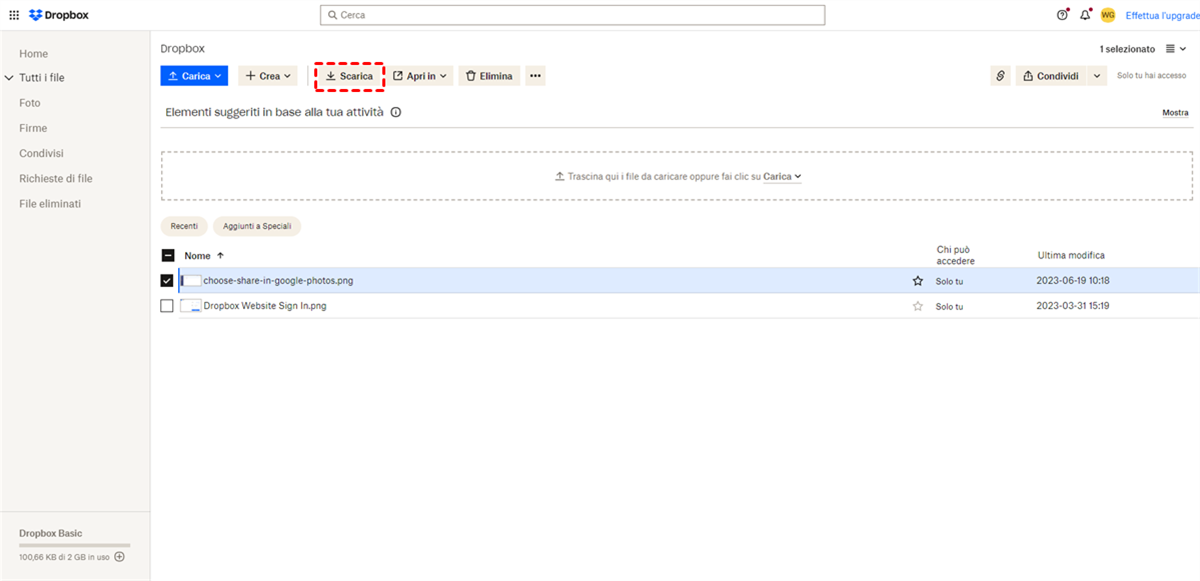Open the notifications bell
This screenshot has width=1200, height=581.
1085,15
